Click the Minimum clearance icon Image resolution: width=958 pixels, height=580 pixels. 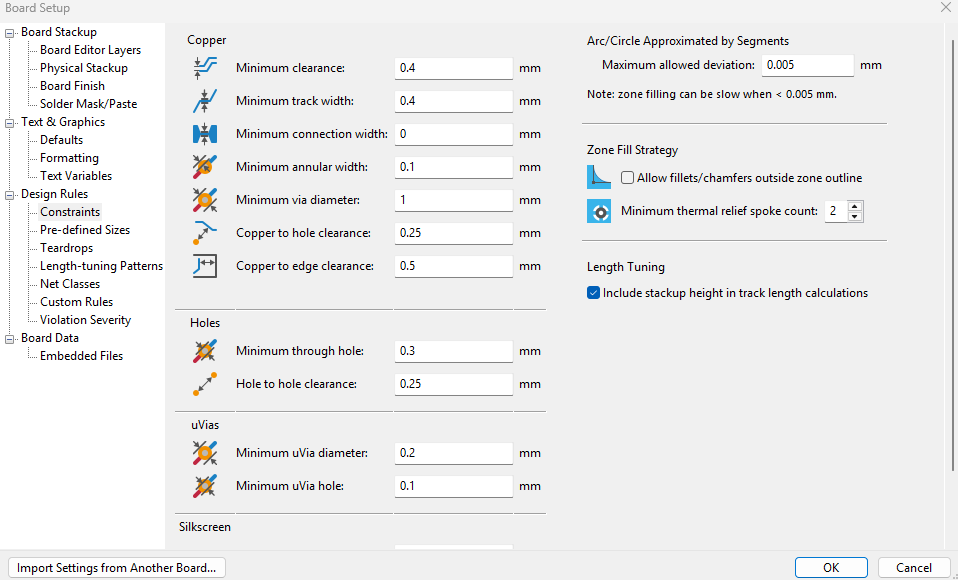click(204, 68)
